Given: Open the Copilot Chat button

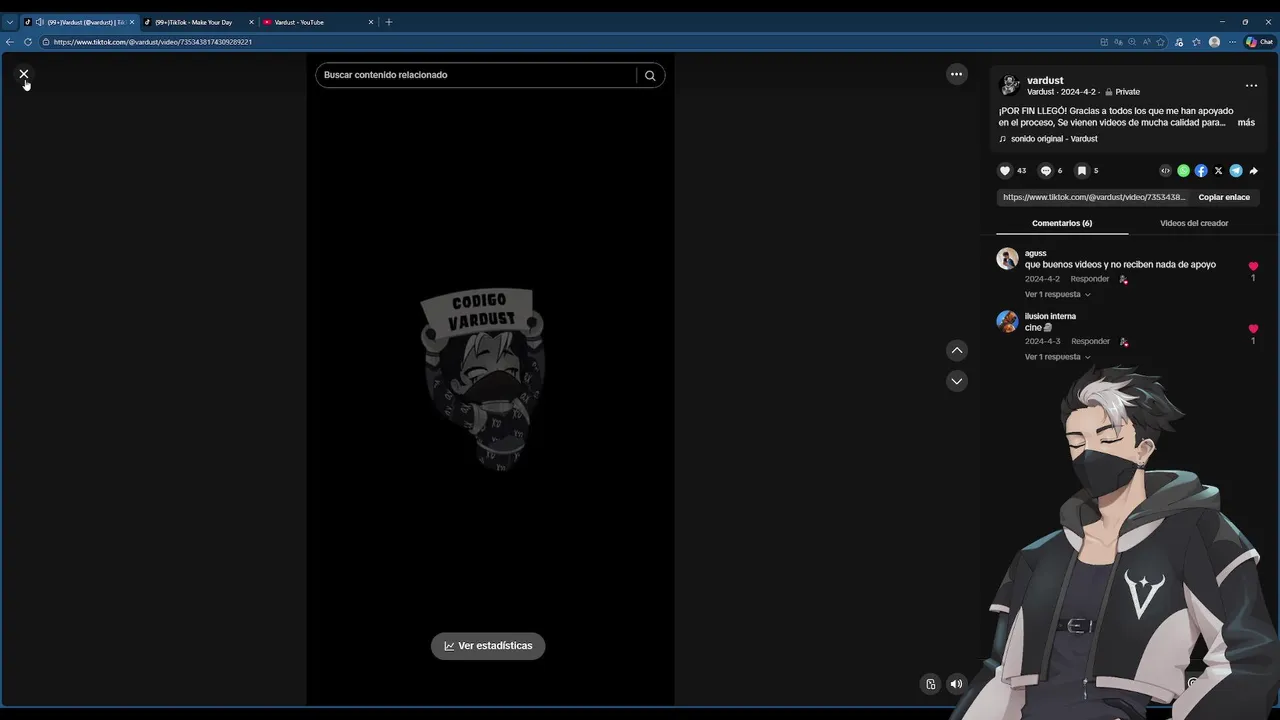Looking at the screenshot, I should [1258, 42].
